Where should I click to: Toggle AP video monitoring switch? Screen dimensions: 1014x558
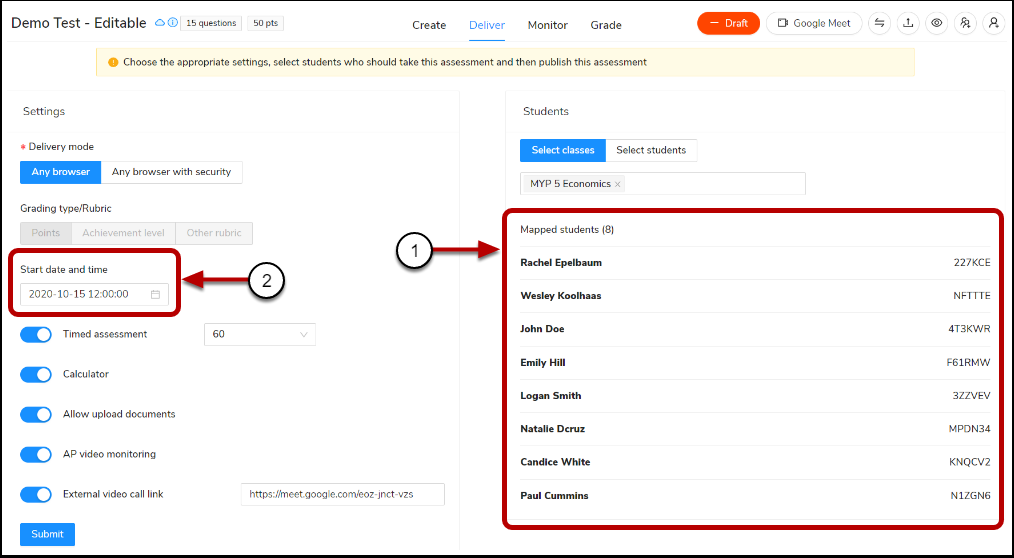pyautogui.click(x=36, y=455)
